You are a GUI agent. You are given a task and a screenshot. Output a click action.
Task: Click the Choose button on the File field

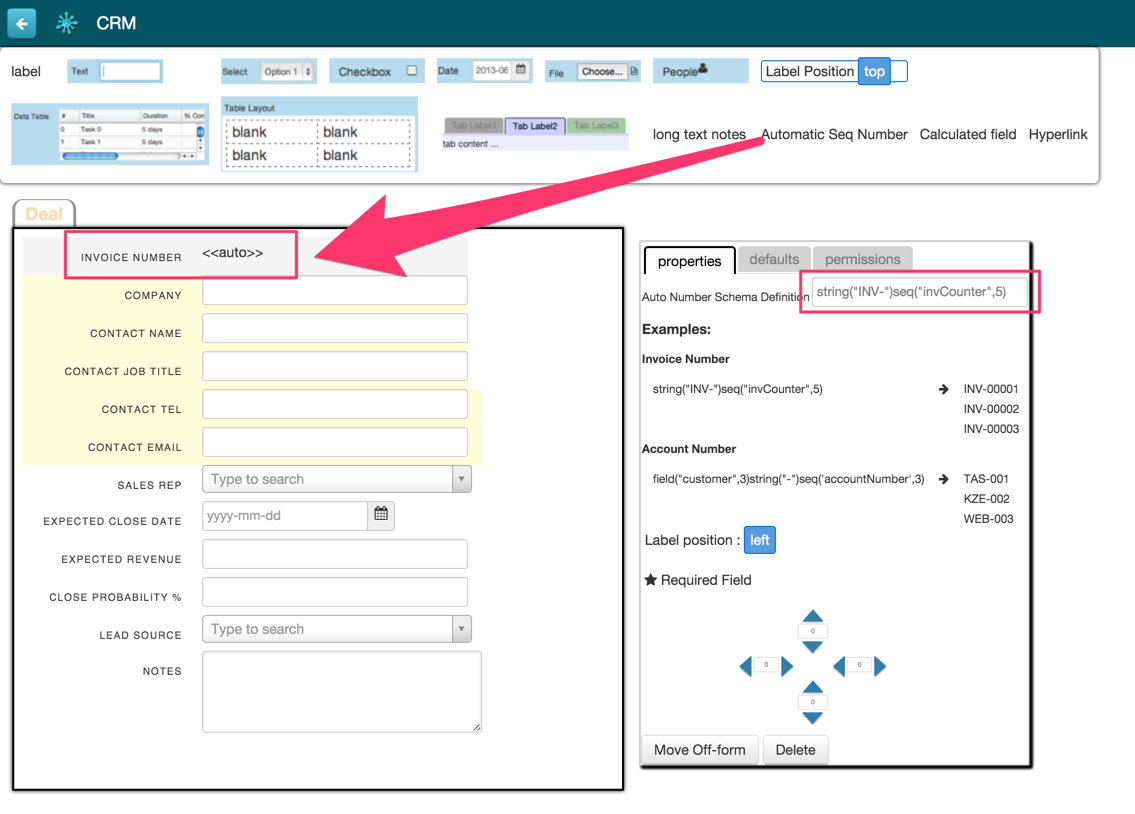coord(601,72)
